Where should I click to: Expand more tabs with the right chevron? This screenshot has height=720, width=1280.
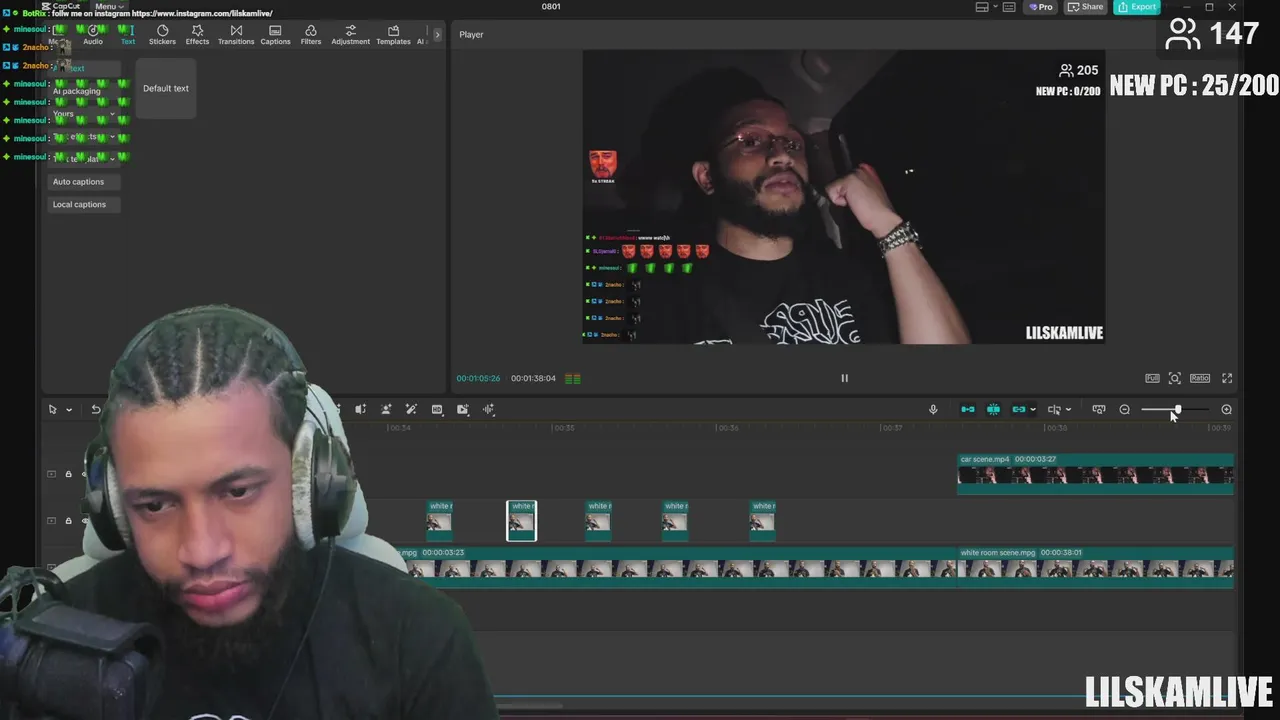coord(437,35)
